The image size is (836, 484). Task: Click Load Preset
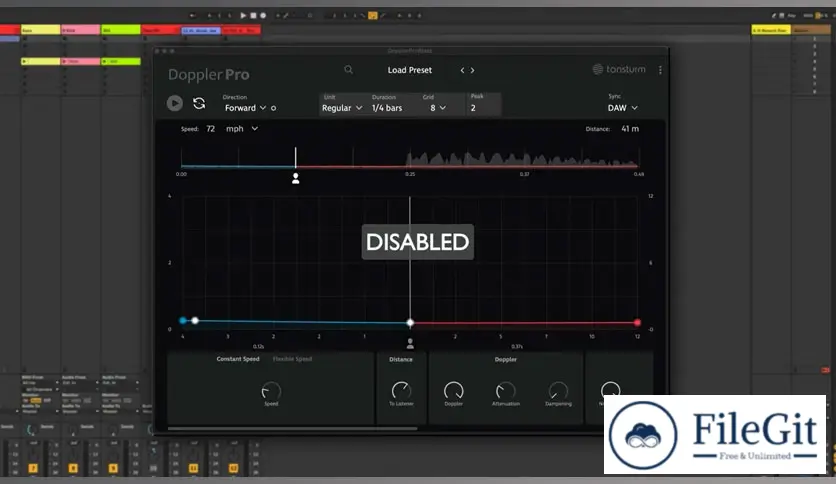pyautogui.click(x=409, y=70)
